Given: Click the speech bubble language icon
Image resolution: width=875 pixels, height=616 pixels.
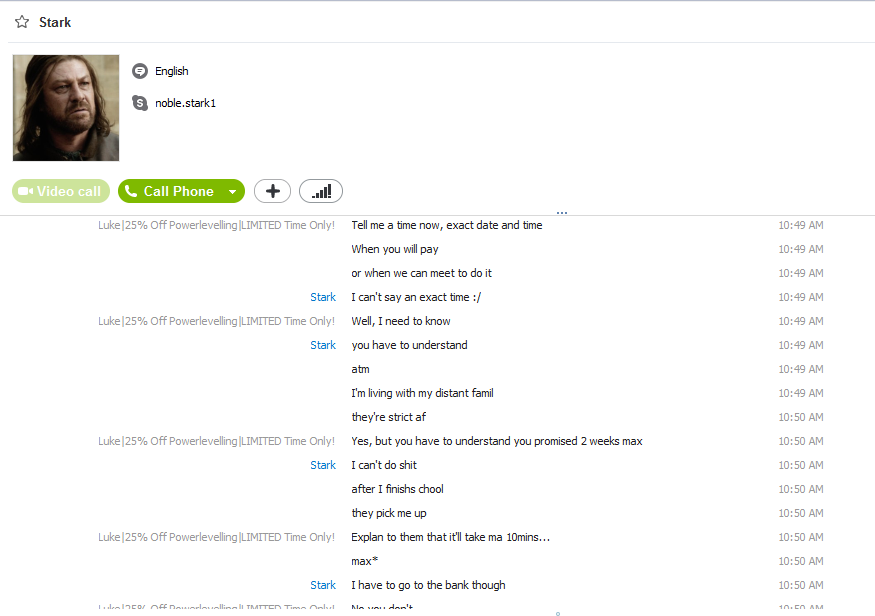Looking at the screenshot, I should pos(140,71).
